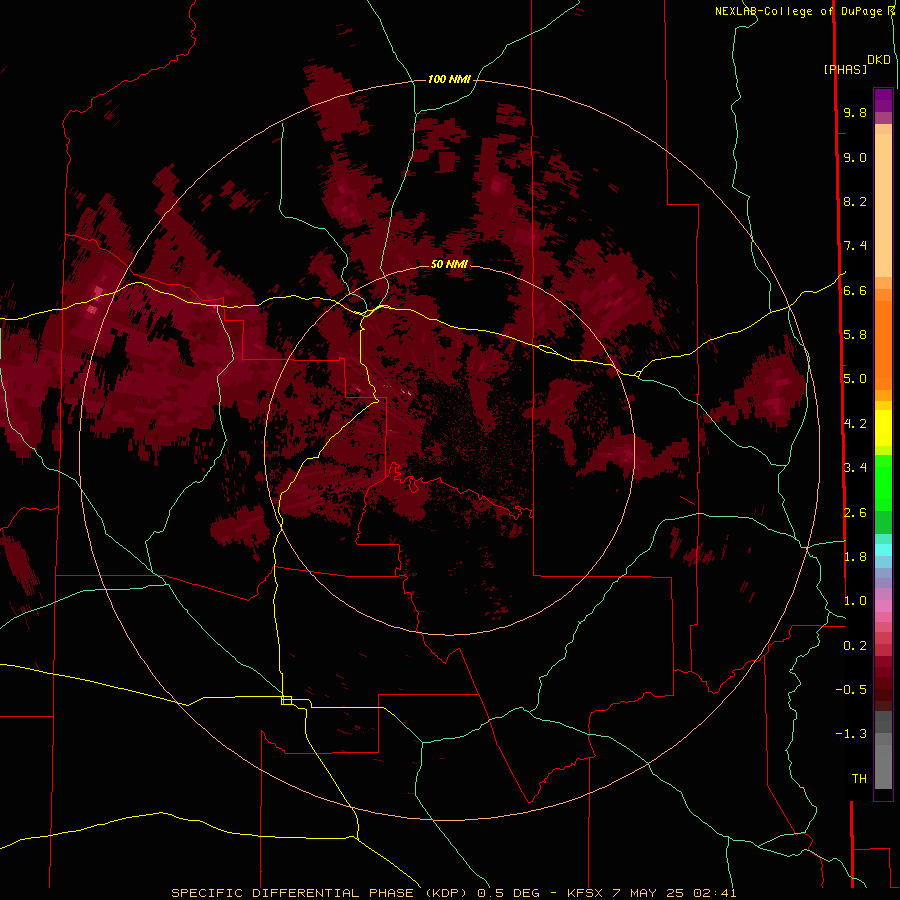The height and width of the screenshot is (900, 900).
Task: Click the 3.4 scale value
Action: pos(855,467)
